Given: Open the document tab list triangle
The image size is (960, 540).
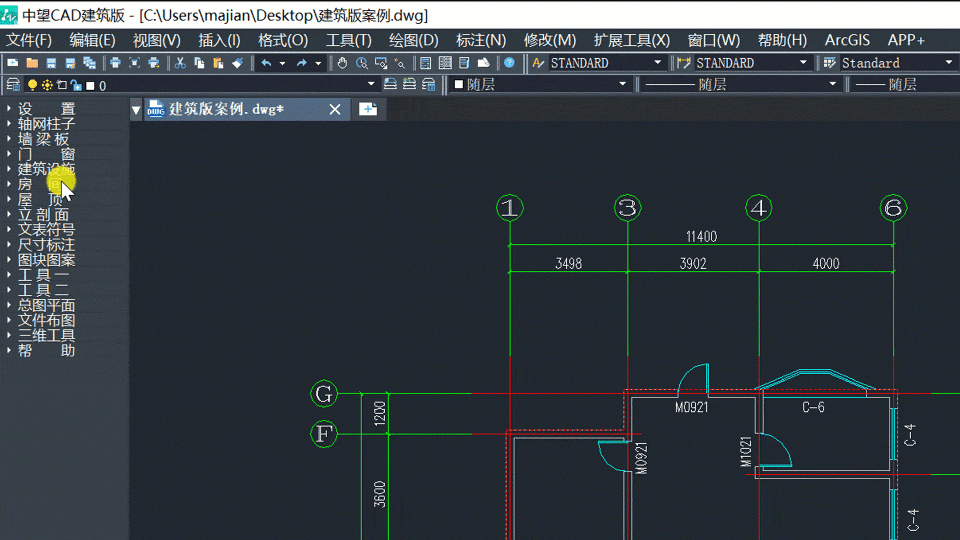Looking at the screenshot, I should 136,110.
